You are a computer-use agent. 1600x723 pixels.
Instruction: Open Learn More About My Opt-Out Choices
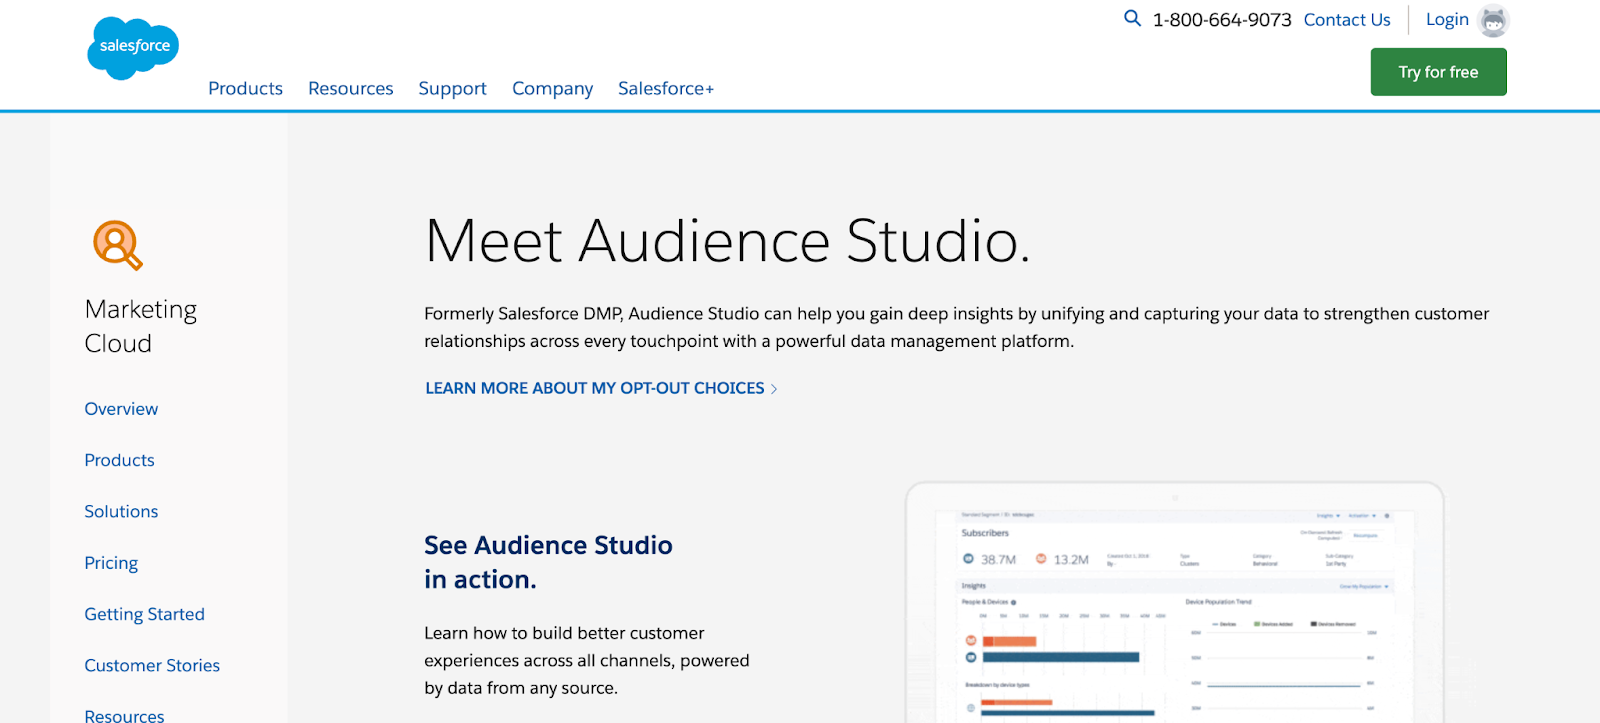tap(595, 388)
